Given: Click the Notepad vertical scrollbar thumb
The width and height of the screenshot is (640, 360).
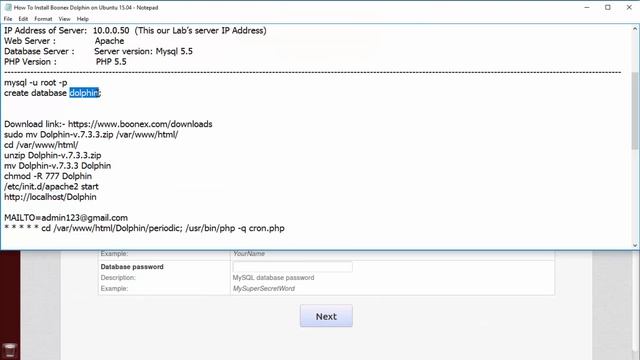Looking at the screenshot, I should [635, 110].
